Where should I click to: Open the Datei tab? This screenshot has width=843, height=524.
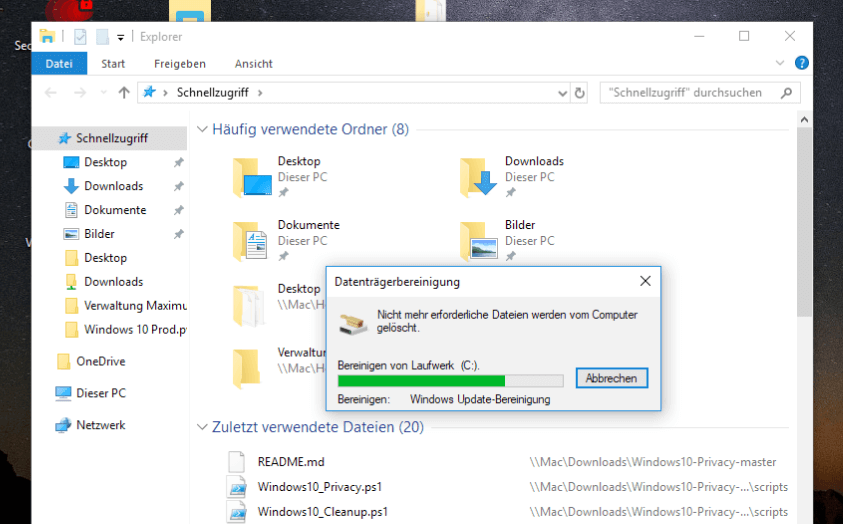tap(59, 63)
